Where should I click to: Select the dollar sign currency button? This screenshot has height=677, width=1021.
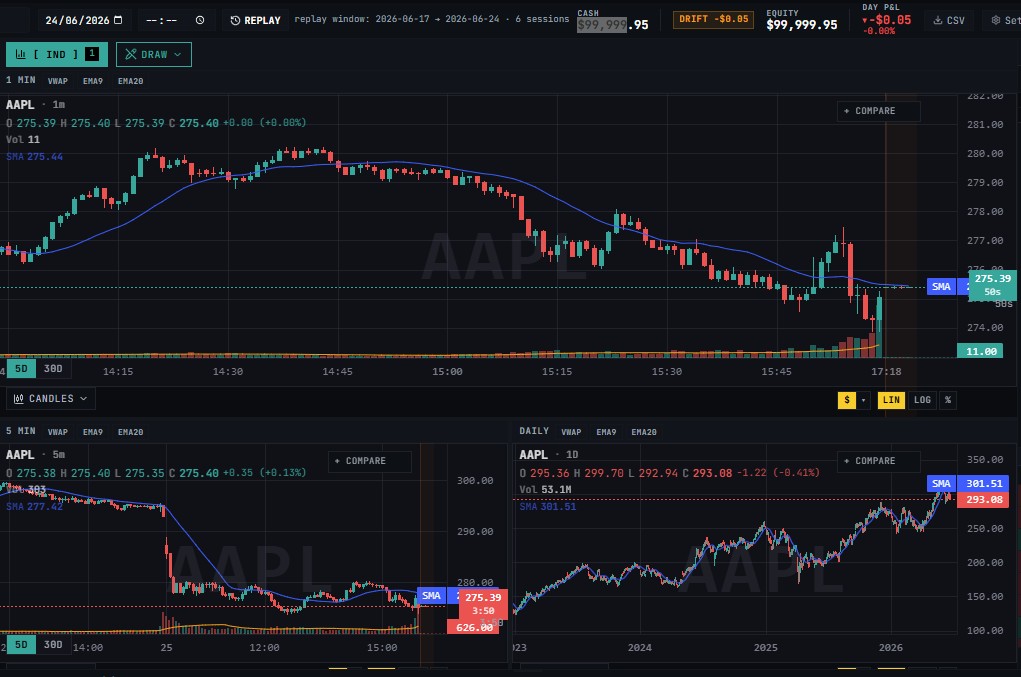(x=846, y=400)
